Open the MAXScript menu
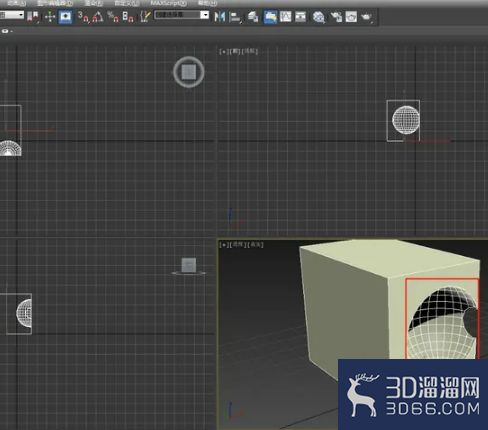Screen dimensions: 488x430 tap(168, 3)
